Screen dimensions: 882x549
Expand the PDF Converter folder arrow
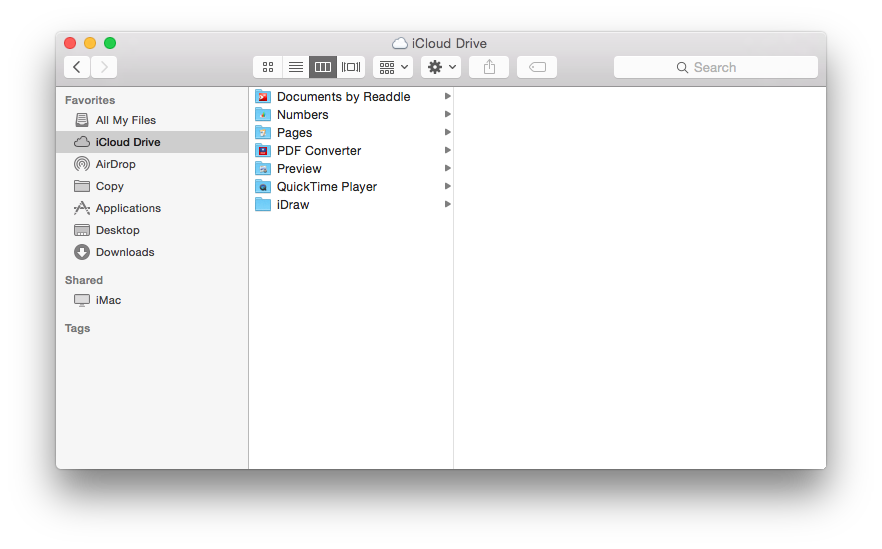pos(448,150)
